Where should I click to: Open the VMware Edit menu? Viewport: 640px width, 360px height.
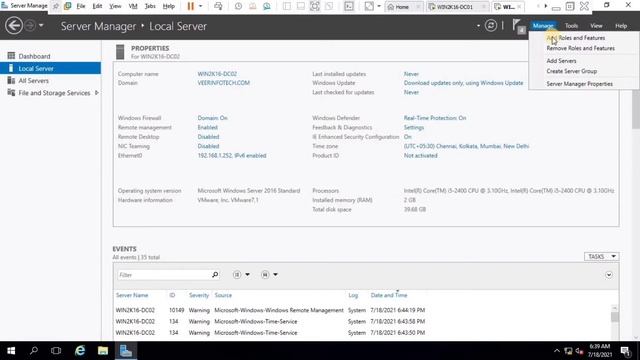(x=97, y=6)
